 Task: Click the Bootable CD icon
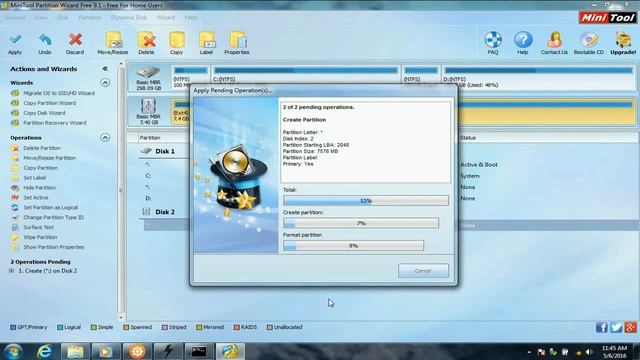coord(589,43)
